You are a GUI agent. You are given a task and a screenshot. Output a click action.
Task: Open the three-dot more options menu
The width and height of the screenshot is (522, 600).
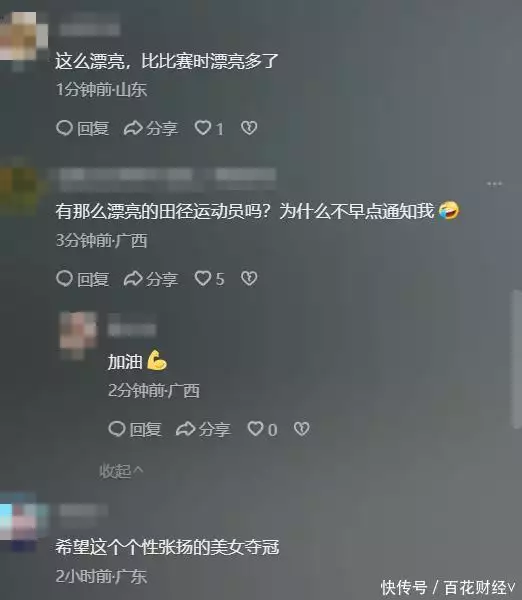[494, 184]
